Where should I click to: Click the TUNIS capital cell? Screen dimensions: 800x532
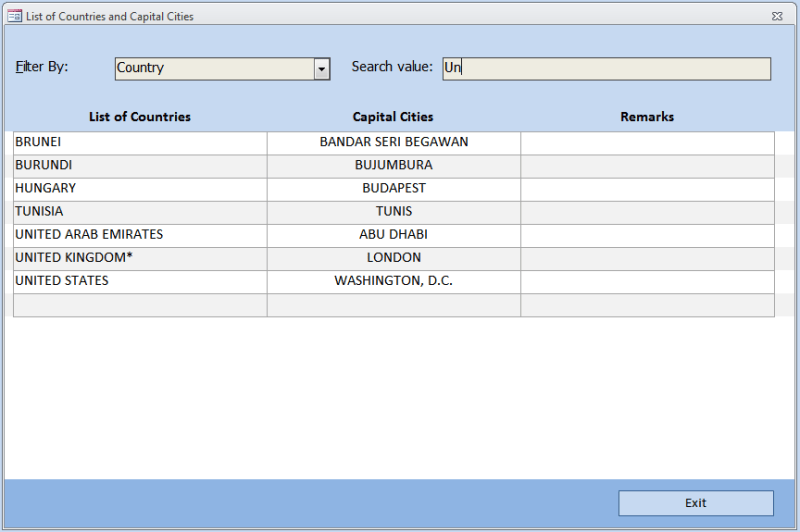pyautogui.click(x=394, y=213)
